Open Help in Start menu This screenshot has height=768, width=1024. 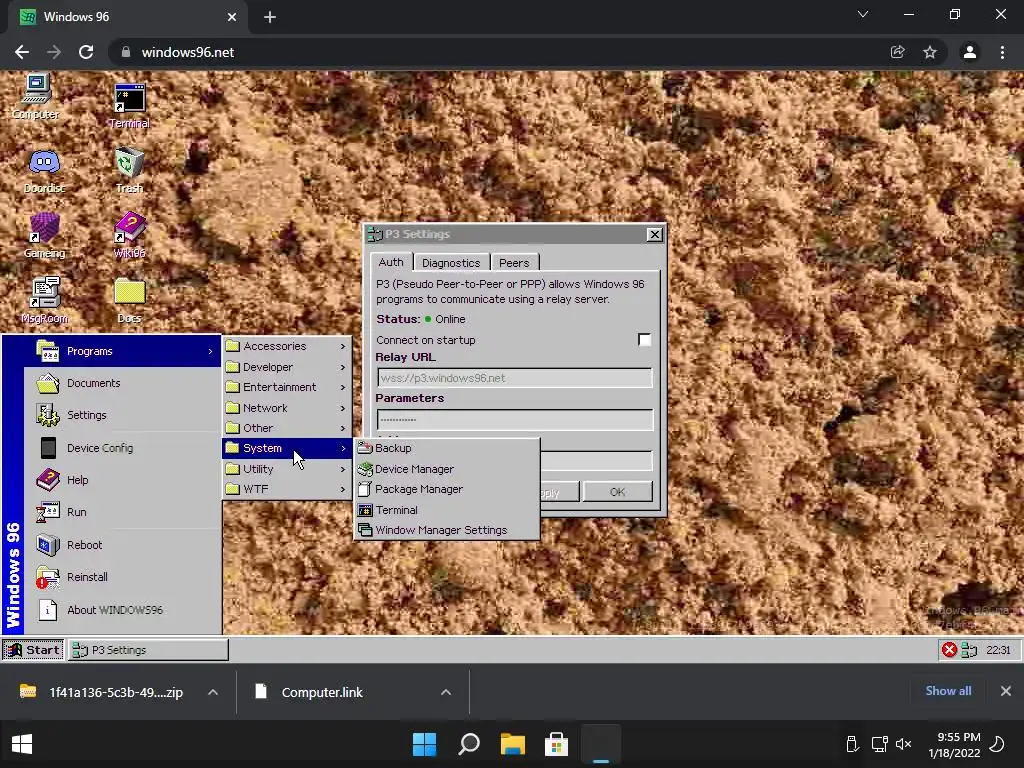point(123,480)
